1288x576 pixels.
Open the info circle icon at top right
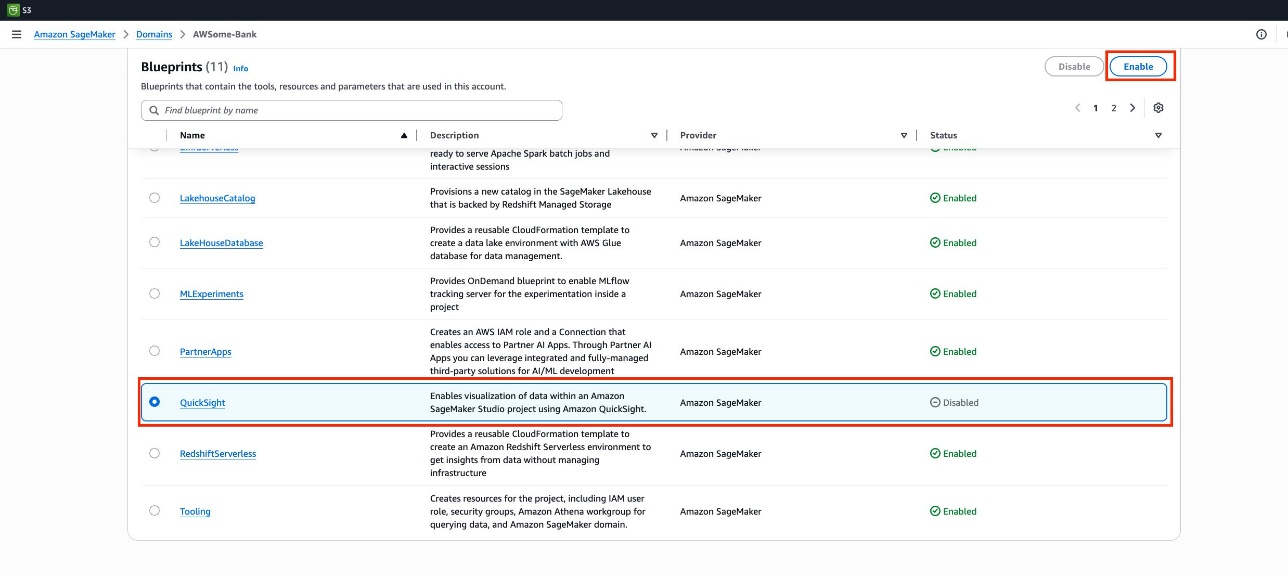[1261, 34]
